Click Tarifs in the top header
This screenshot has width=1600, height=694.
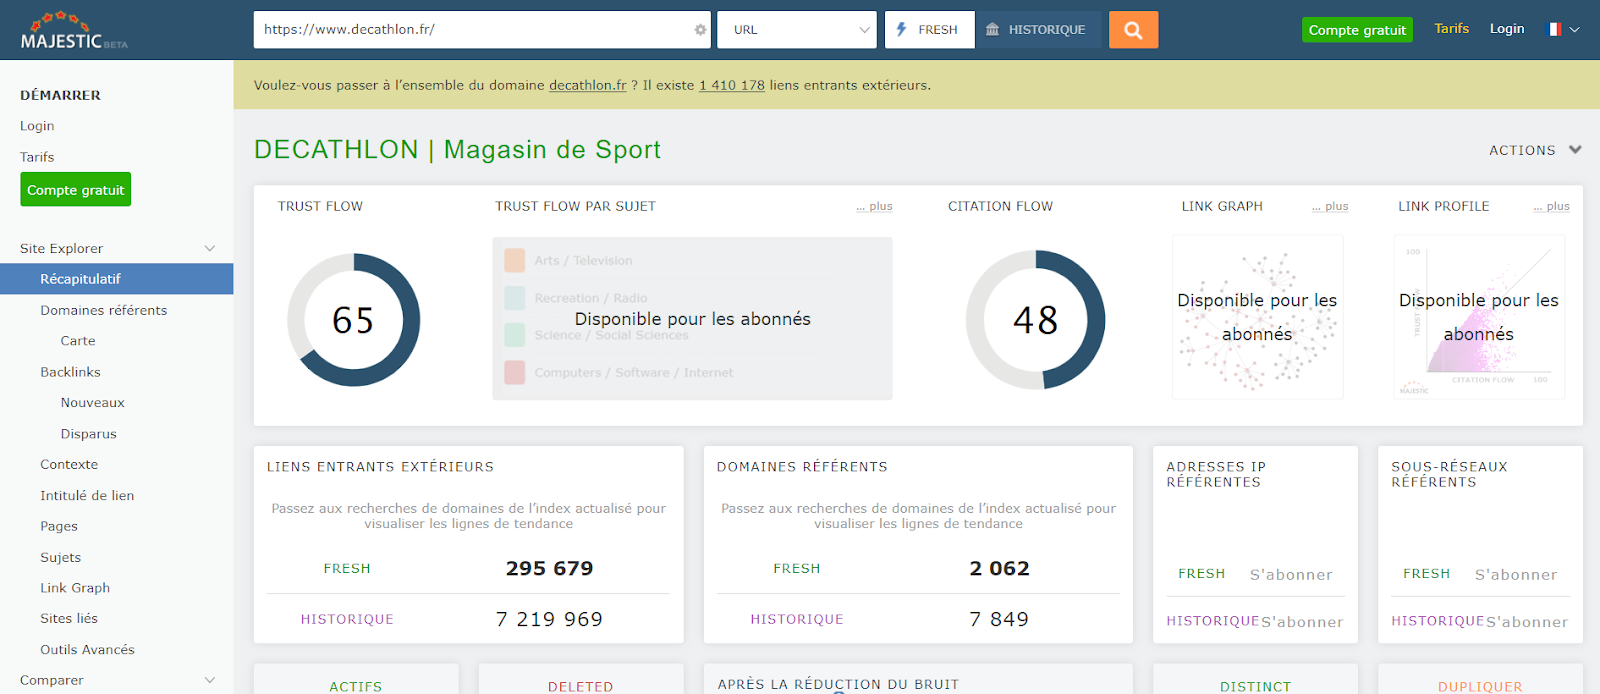click(x=1451, y=29)
